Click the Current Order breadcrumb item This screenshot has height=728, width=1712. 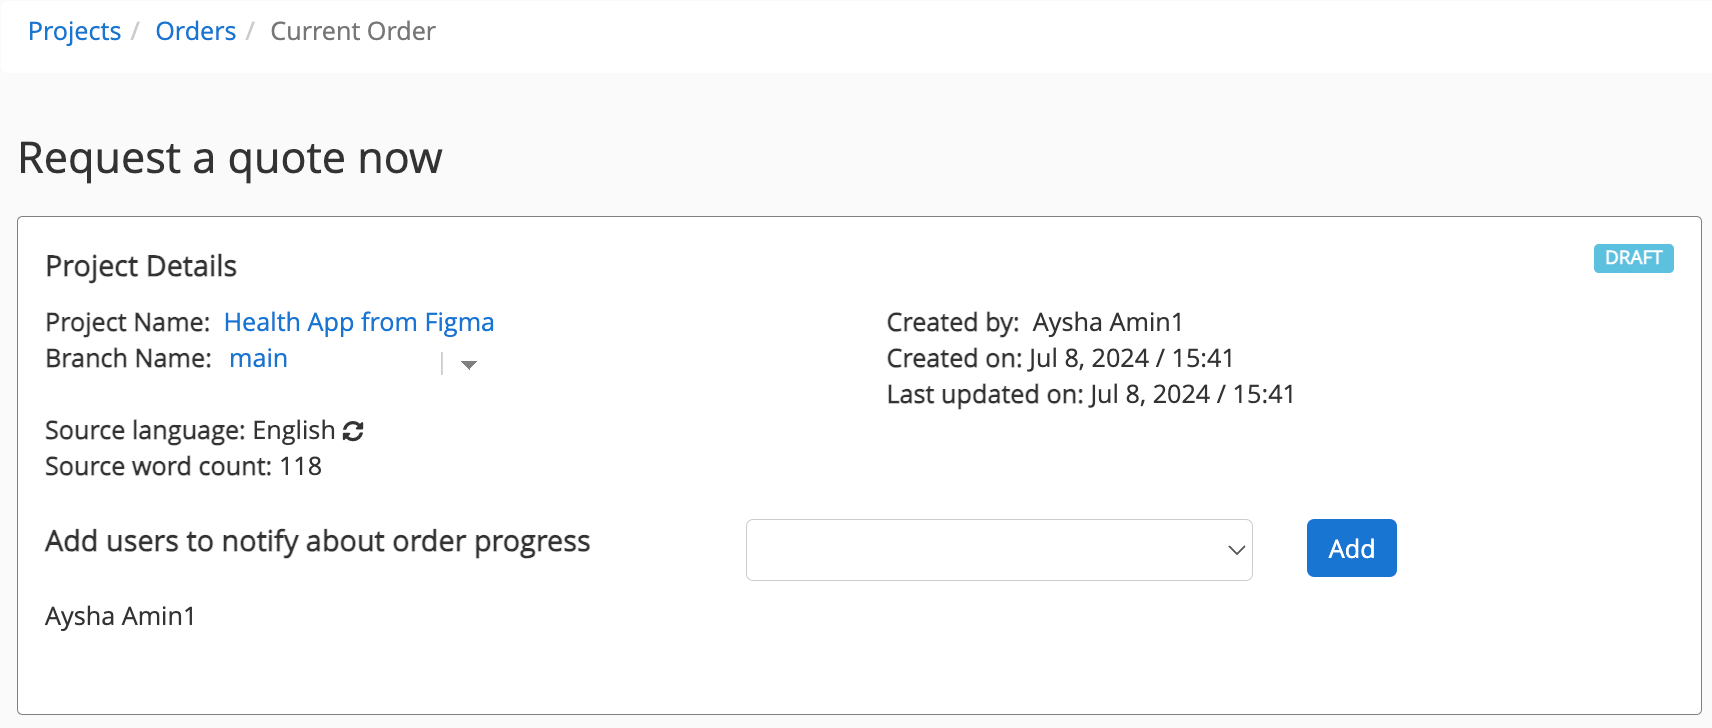[353, 31]
